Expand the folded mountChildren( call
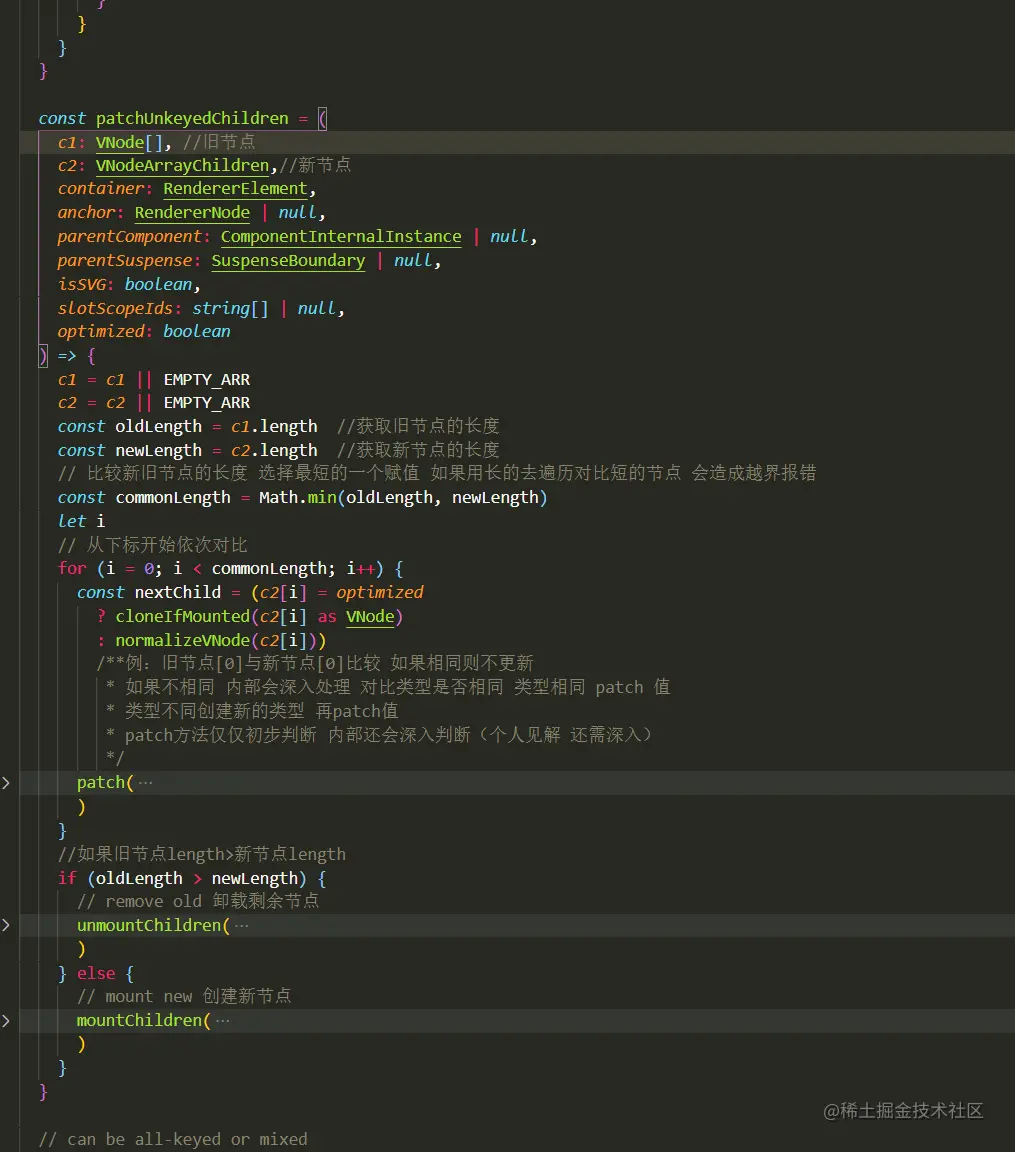The height and width of the screenshot is (1152, 1015). [x=6, y=1020]
